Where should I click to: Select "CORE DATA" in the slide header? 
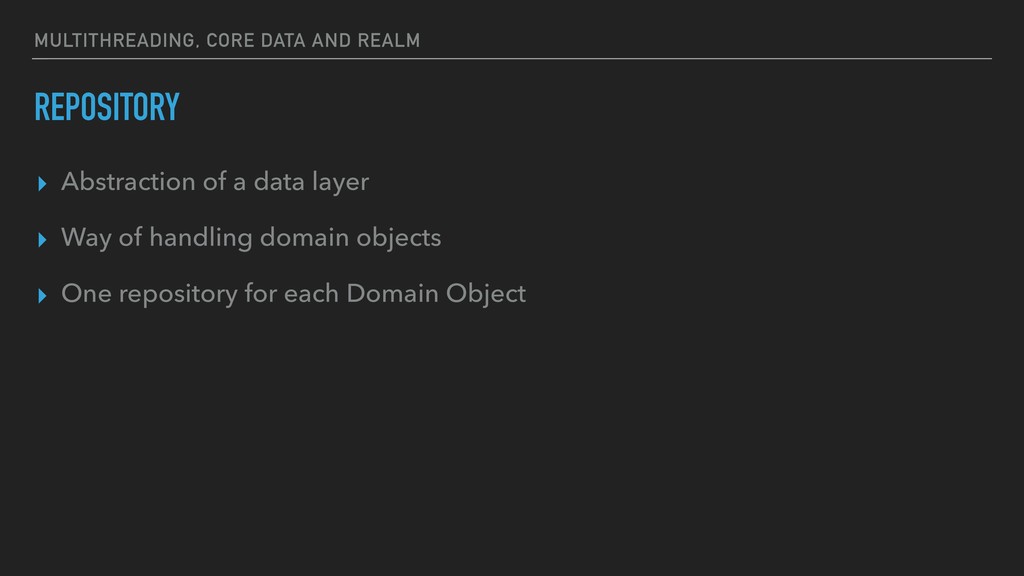pos(256,40)
